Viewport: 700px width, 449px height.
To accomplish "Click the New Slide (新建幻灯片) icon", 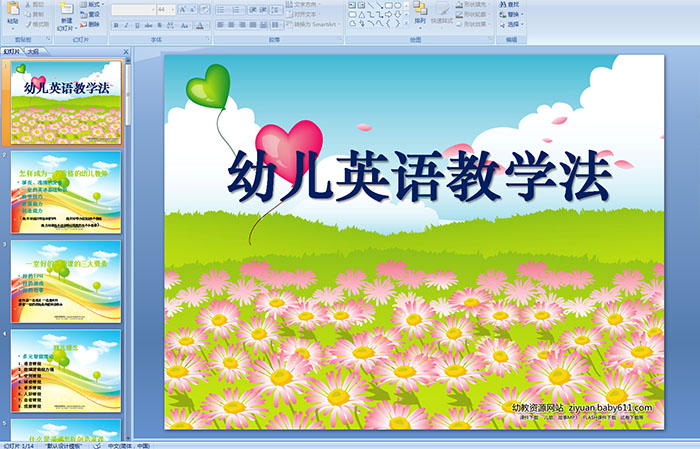I will [x=67, y=8].
